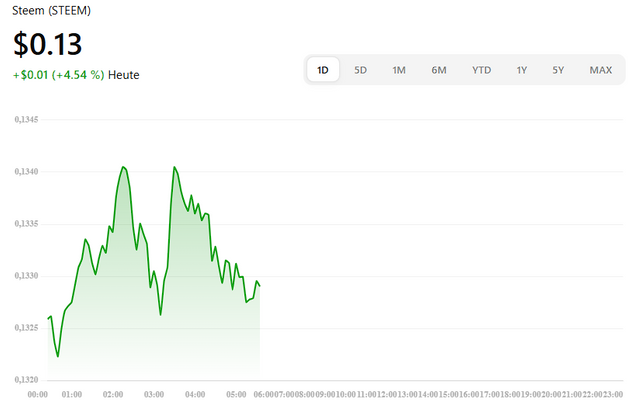The height and width of the screenshot is (400, 640).
Task: Click the 00:00 x-axis label
Action: (x=38, y=394)
